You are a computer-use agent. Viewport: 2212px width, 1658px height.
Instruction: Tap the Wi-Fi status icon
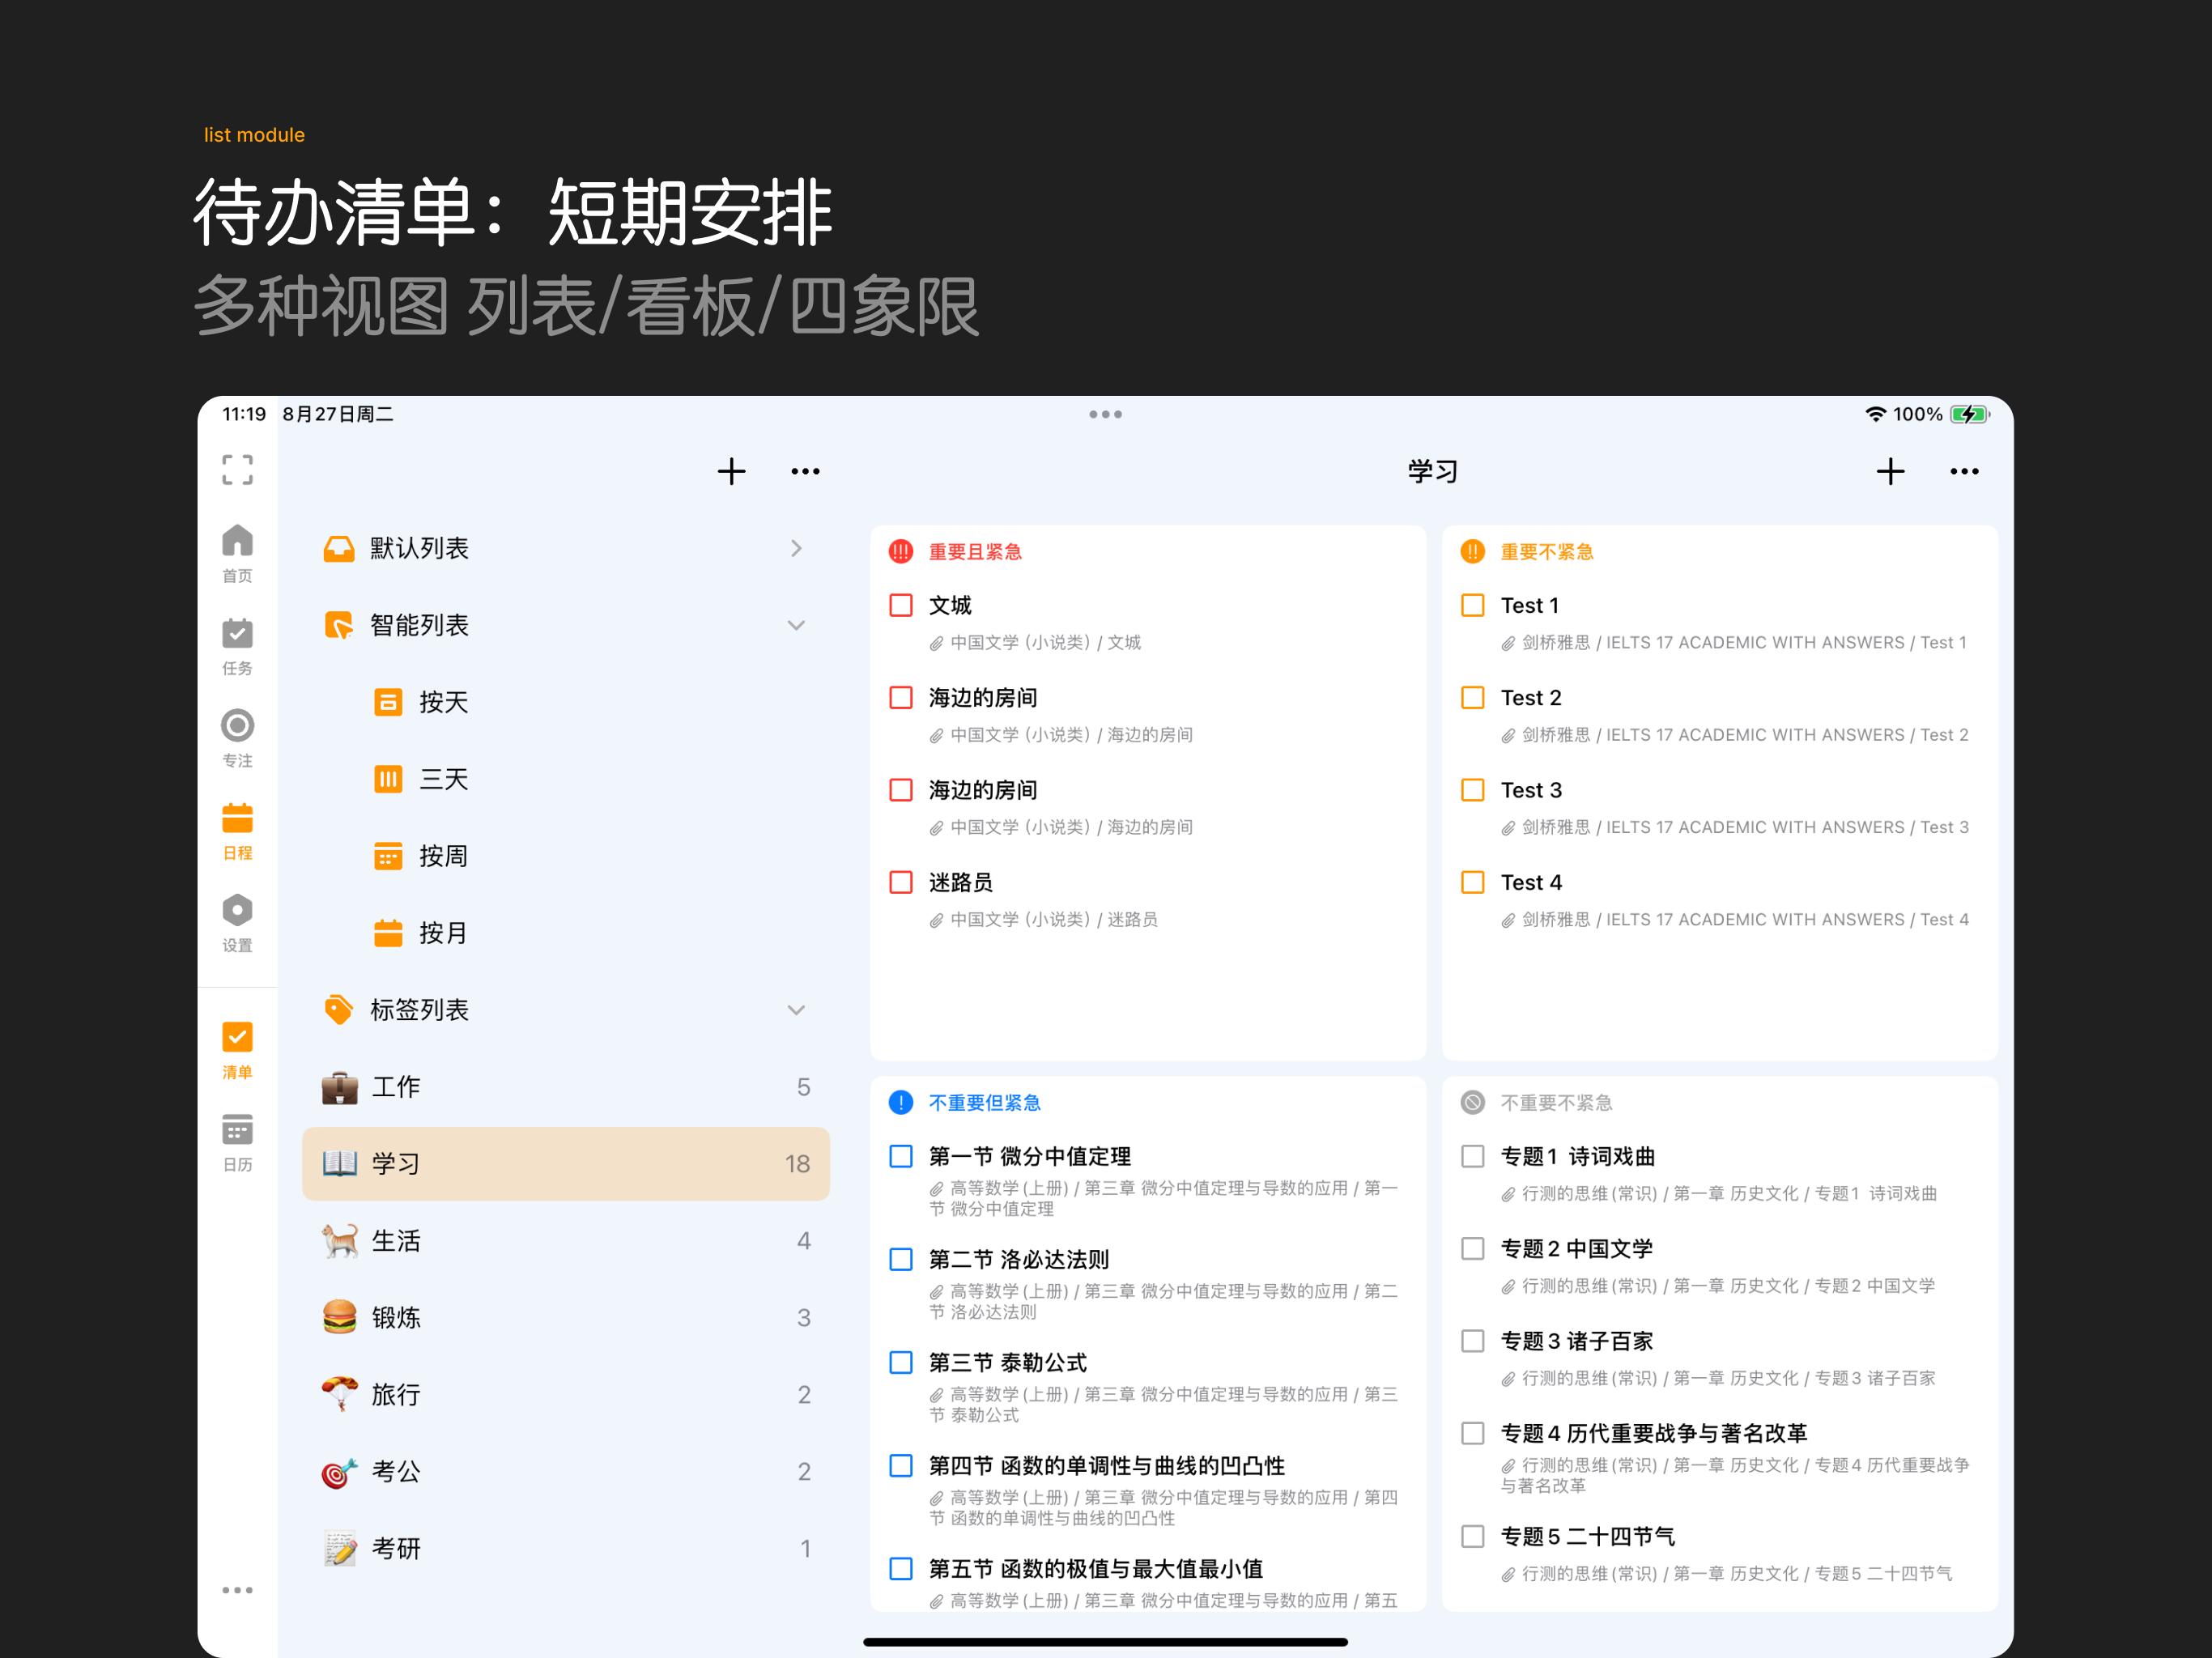(1876, 414)
